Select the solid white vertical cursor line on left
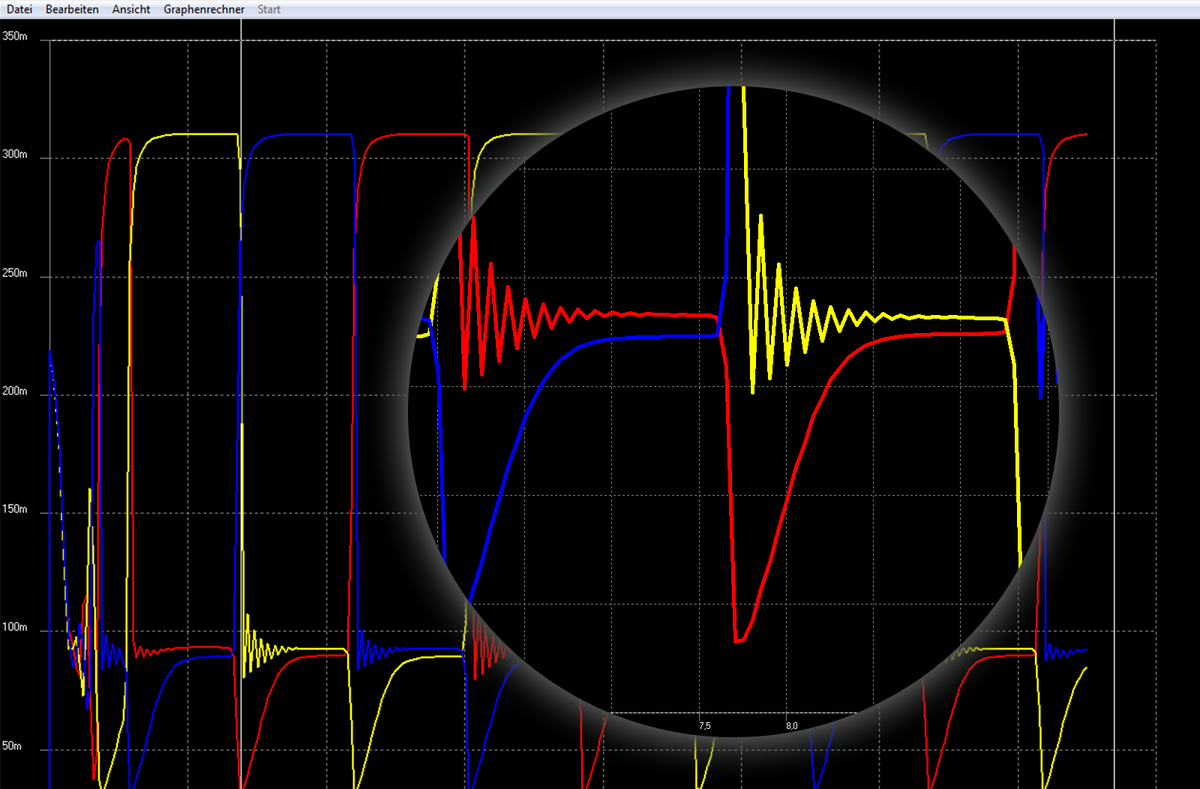The image size is (1200, 789). [x=241, y=400]
